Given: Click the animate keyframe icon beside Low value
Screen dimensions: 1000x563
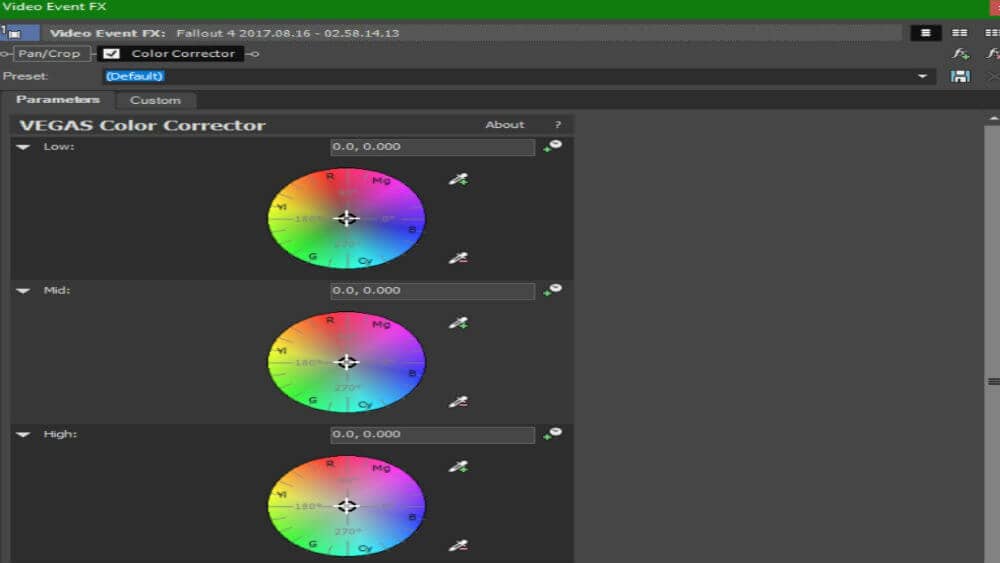Looking at the screenshot, I should coord(552,146).
